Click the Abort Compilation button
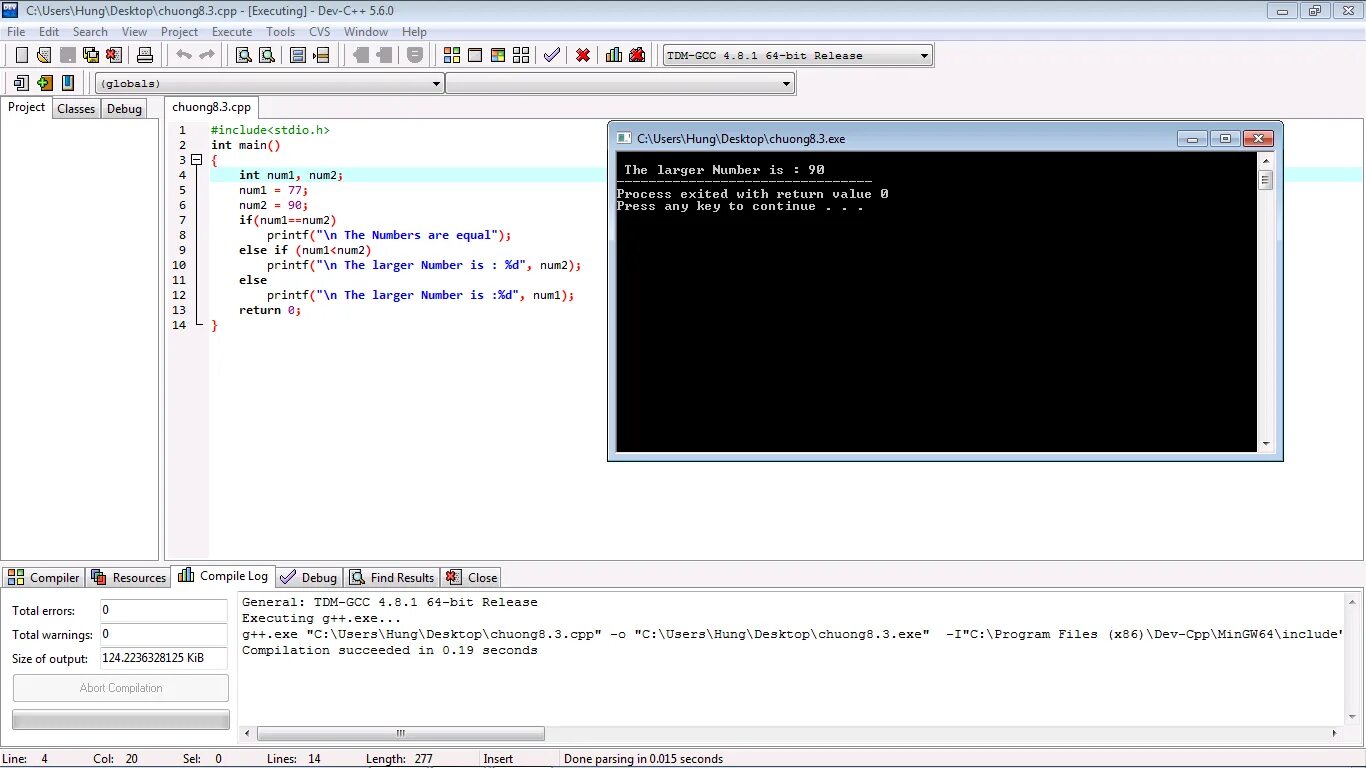The image size is (1366, 768). (121, 688)
